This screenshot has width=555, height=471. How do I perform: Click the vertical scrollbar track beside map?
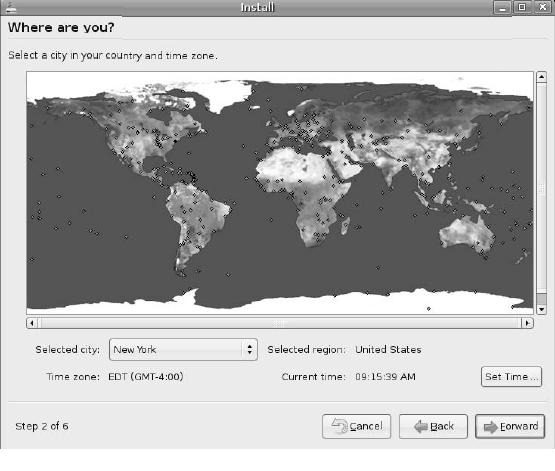pos(541,188)
